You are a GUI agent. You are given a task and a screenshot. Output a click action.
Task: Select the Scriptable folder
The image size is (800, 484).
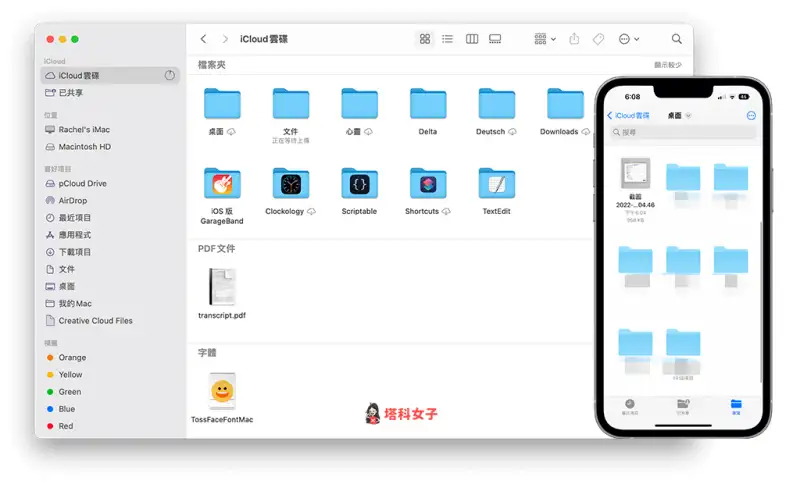(360, 184)
